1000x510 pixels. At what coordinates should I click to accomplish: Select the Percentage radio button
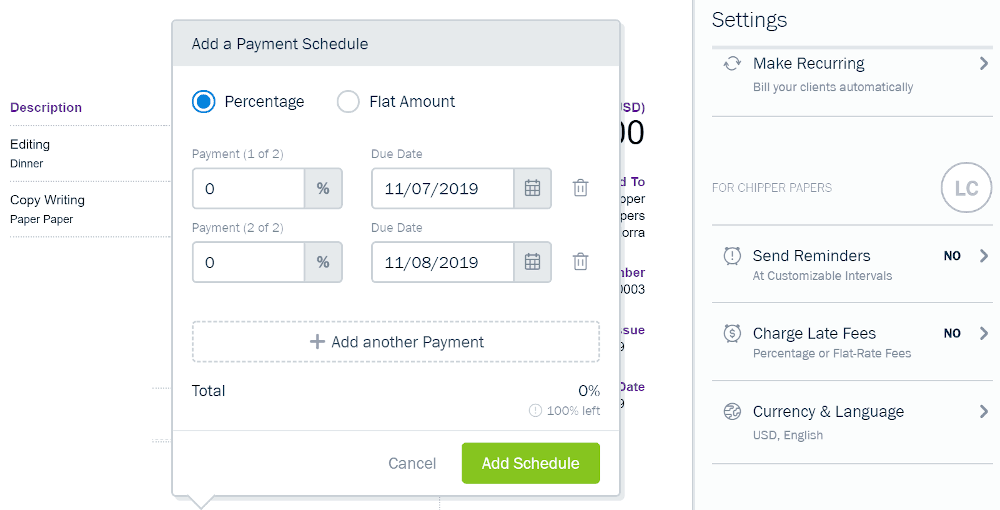click(203, 101)
